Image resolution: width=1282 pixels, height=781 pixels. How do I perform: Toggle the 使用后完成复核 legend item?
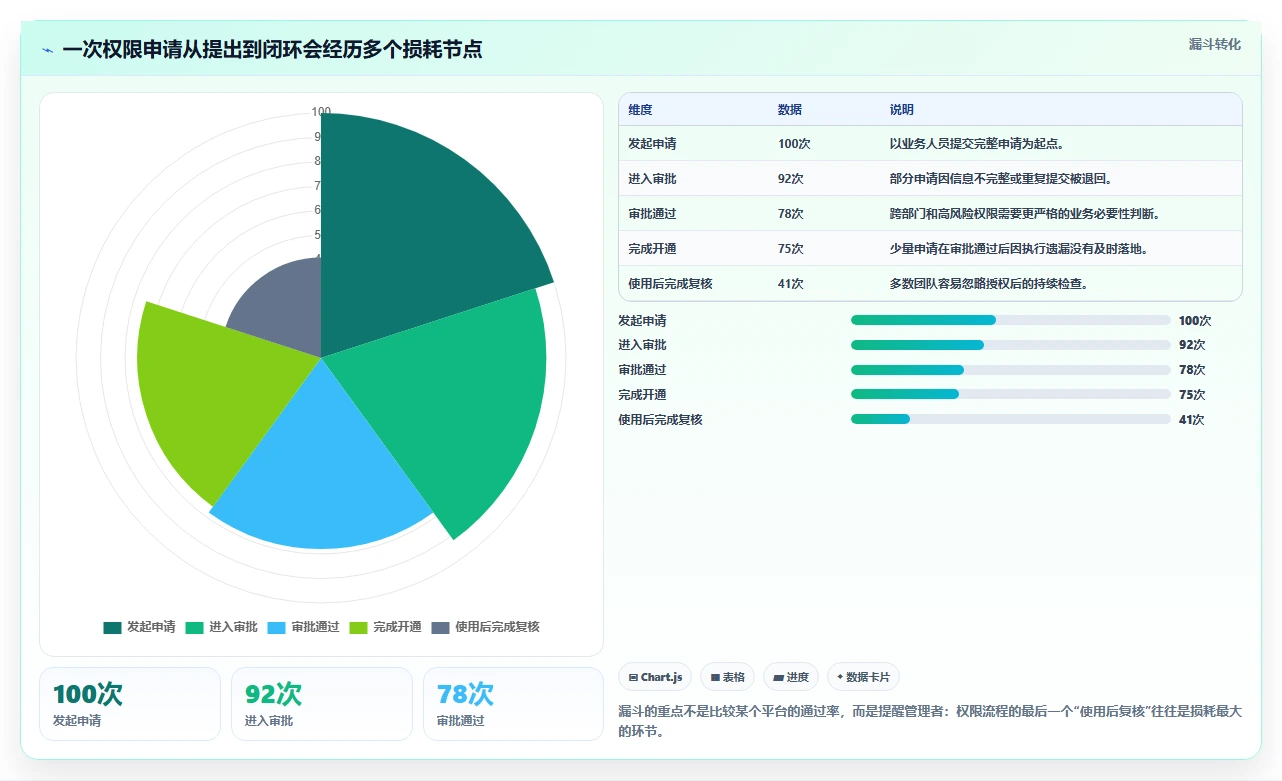pyautogui.click(x=485, y=627)
